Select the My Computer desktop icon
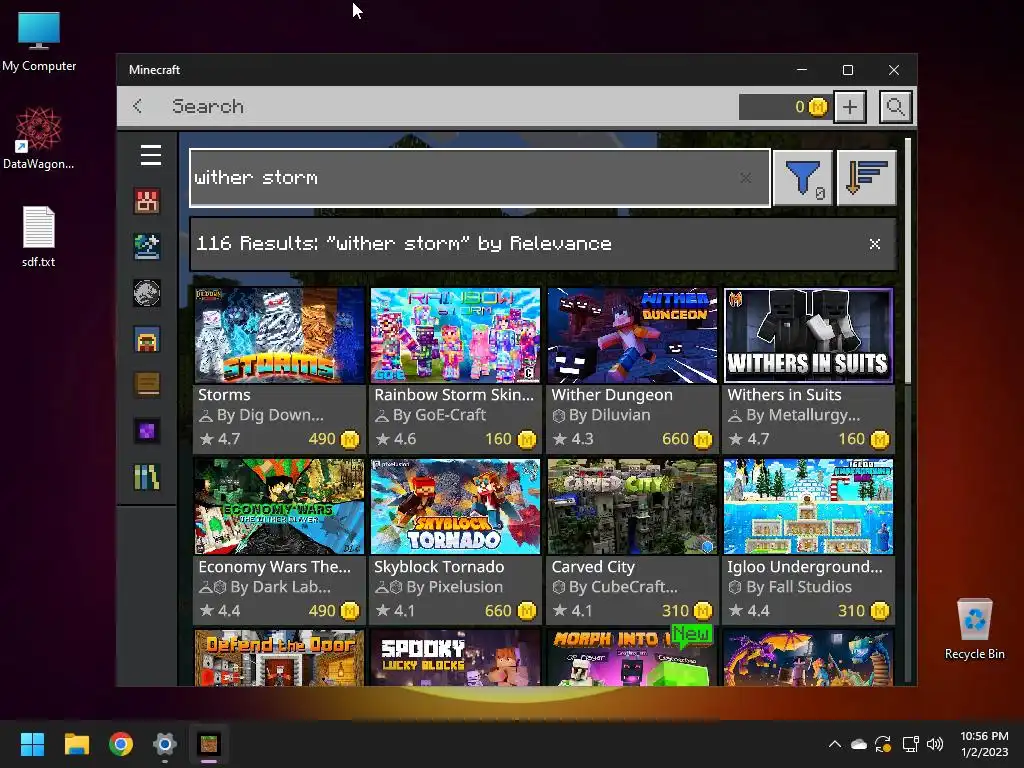The height and width of the screenshot is (768, 1024). coord(39,41)
